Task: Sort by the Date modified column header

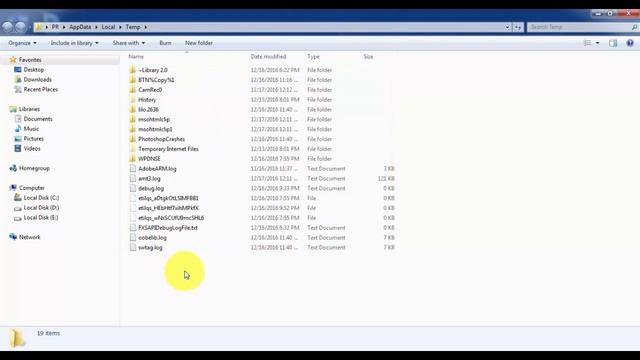Action: [268, 56]
